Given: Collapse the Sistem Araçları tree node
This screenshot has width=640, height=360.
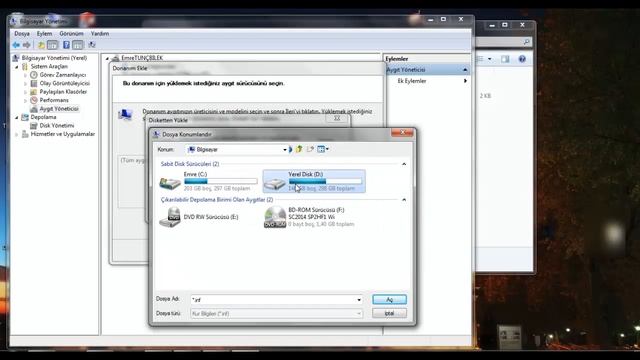Looking at the screenshot, I should pyautogui.click(x=17, y=67).
